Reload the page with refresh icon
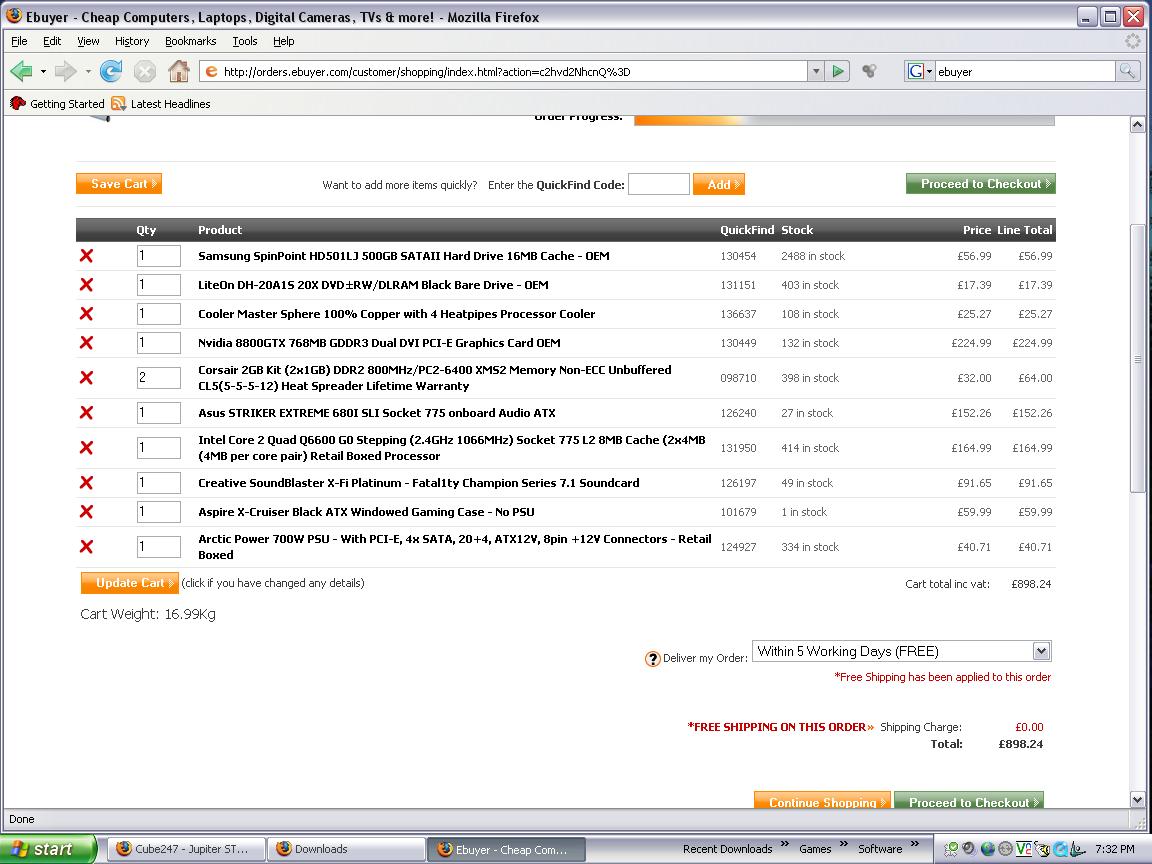The width and height of the screenshot is (1152, 864). coord(111,71)
